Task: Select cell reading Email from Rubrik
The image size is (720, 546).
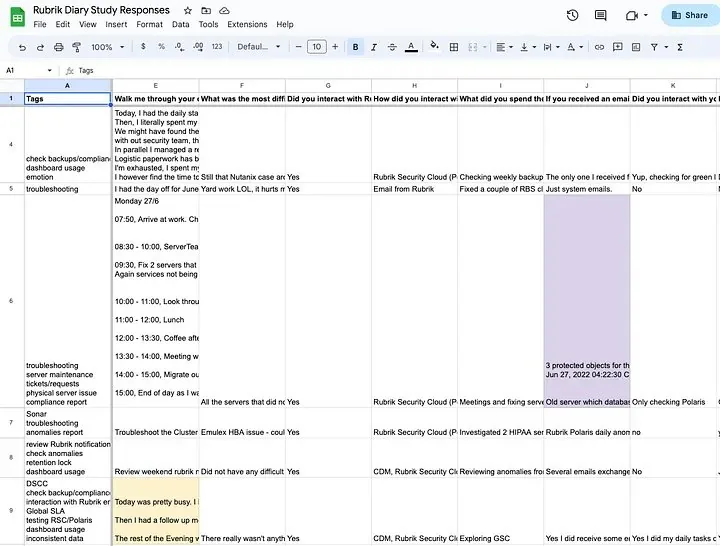Action: pos(414,189)
